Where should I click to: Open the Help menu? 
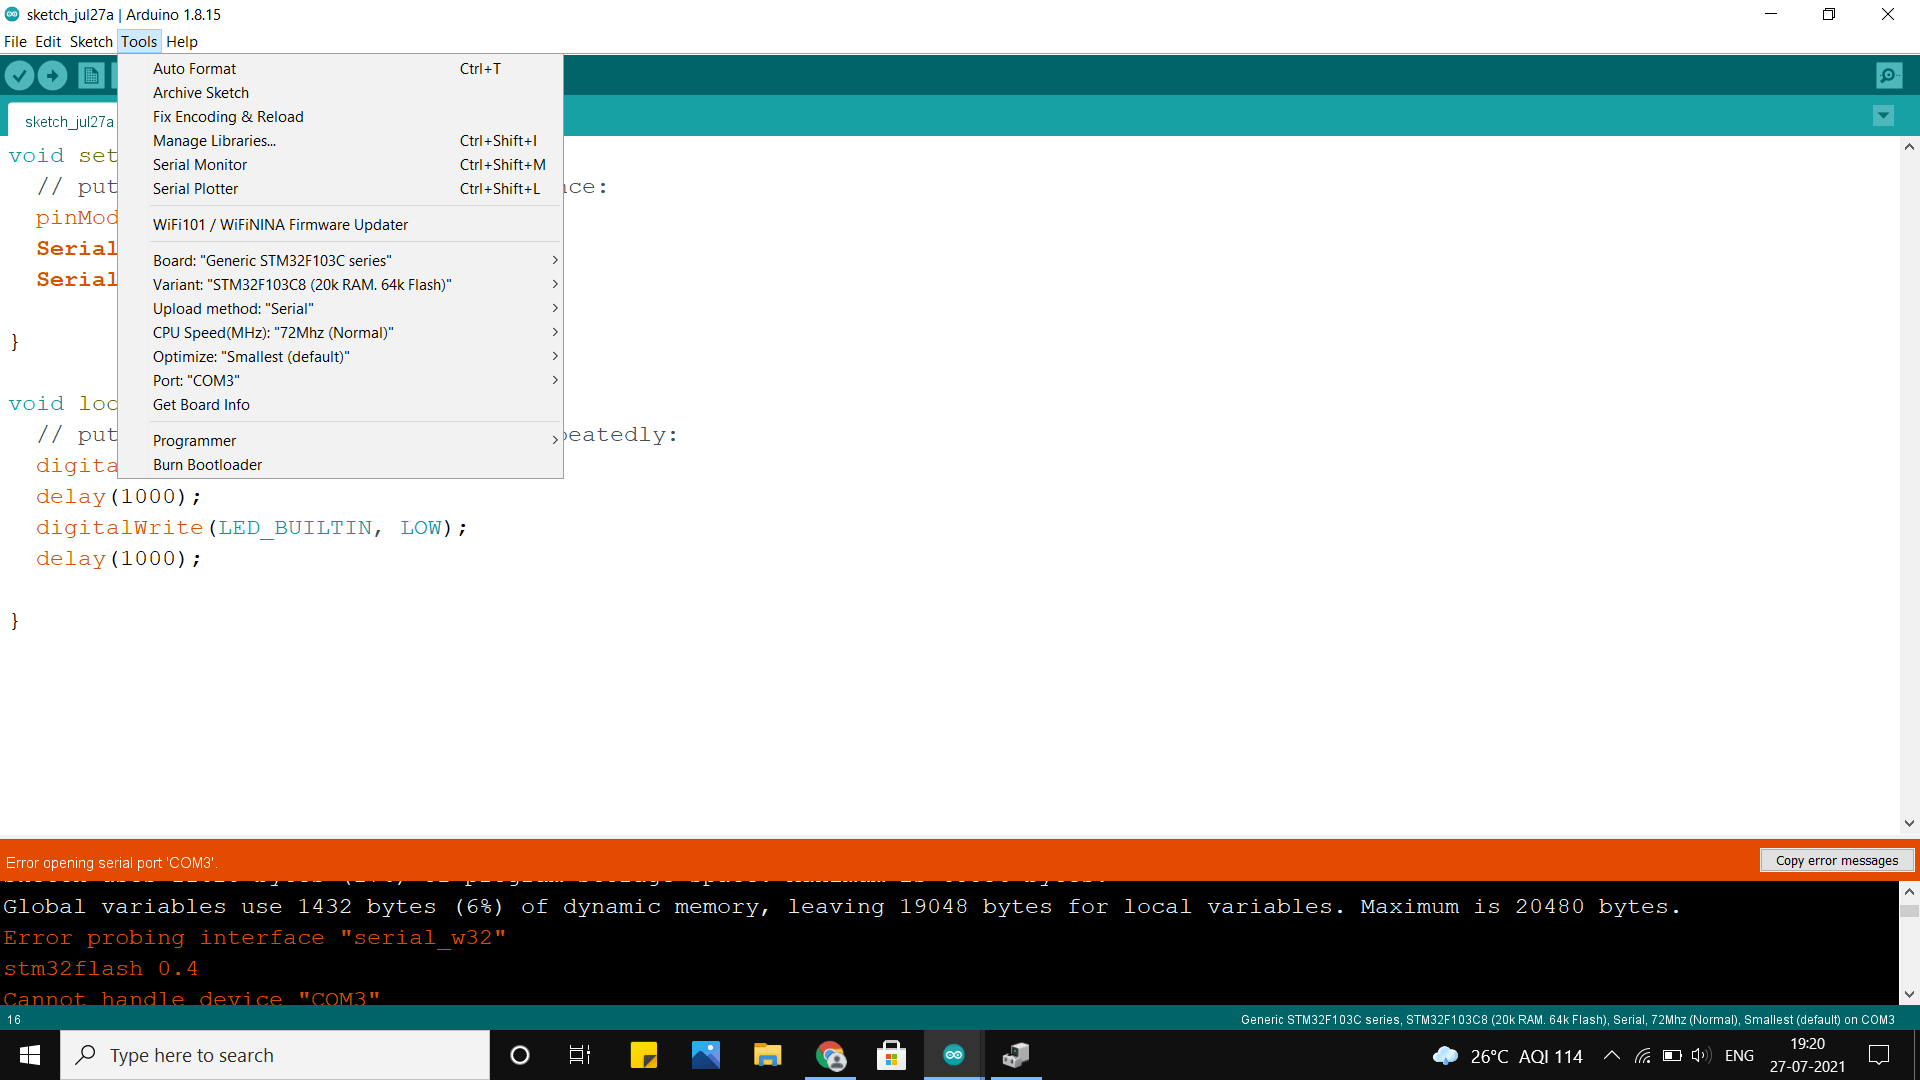[181, 41]
